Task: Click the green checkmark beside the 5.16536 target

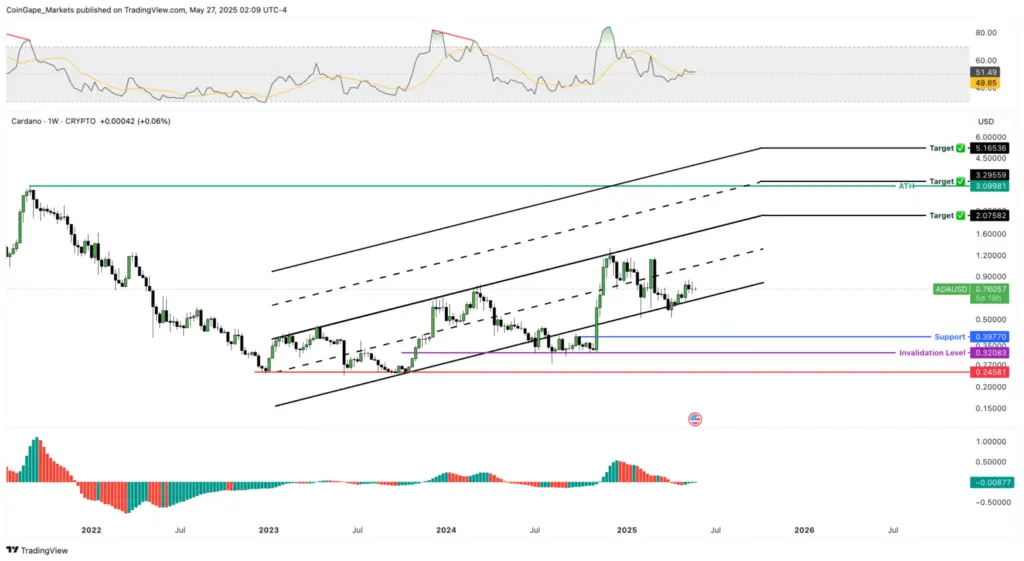Action: (x=961, y=148)
